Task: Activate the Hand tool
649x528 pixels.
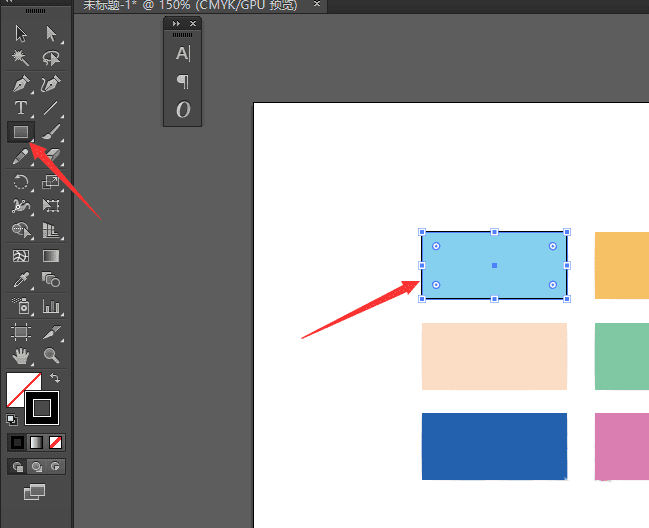Action: tap(21, 356)
